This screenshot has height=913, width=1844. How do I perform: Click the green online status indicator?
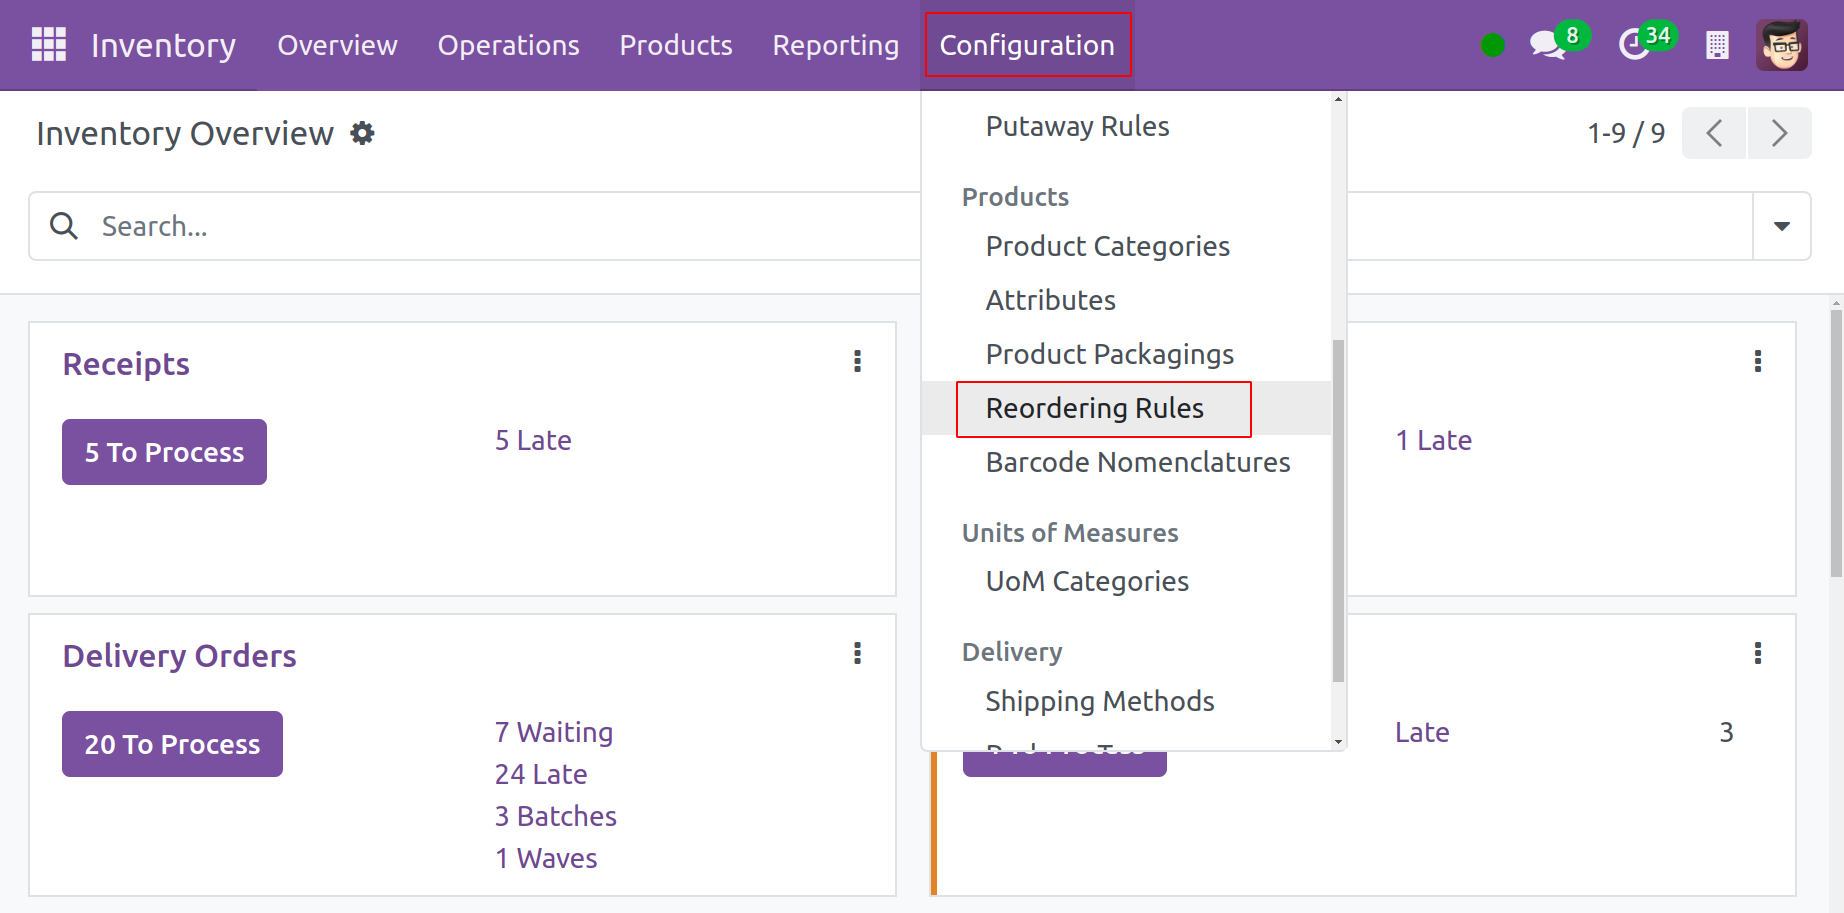1492,45
